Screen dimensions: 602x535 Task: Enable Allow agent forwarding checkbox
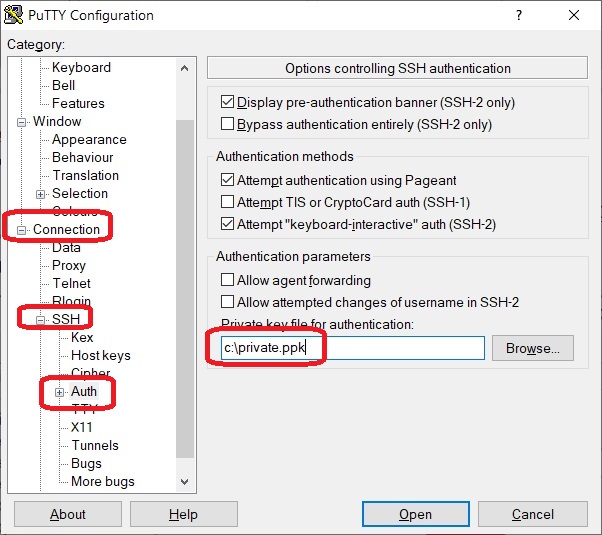[x=227, y=280]
